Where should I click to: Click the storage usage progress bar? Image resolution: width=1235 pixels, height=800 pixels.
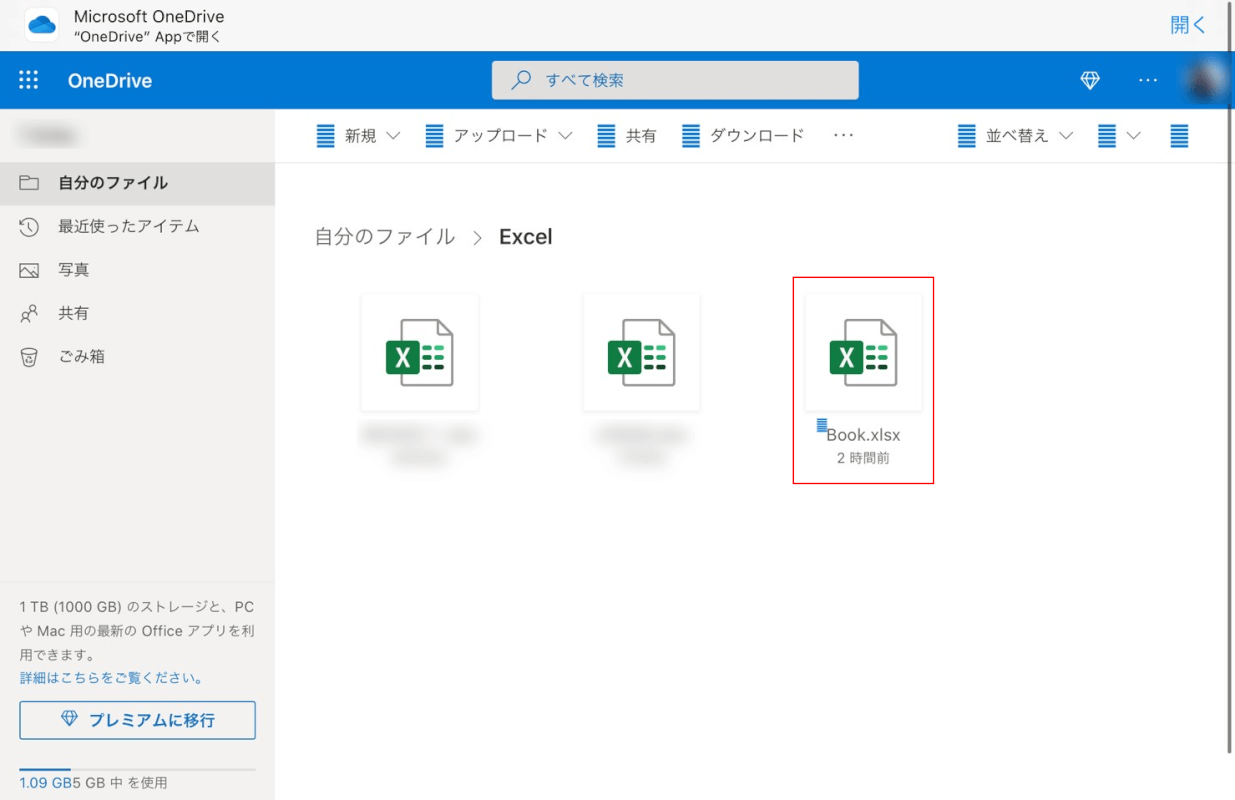tap(137, 769)
